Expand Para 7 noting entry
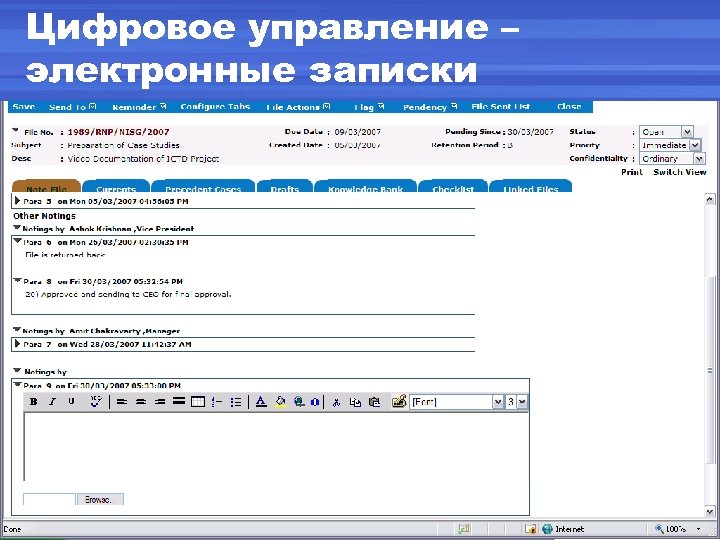 [x=17, y=343]
